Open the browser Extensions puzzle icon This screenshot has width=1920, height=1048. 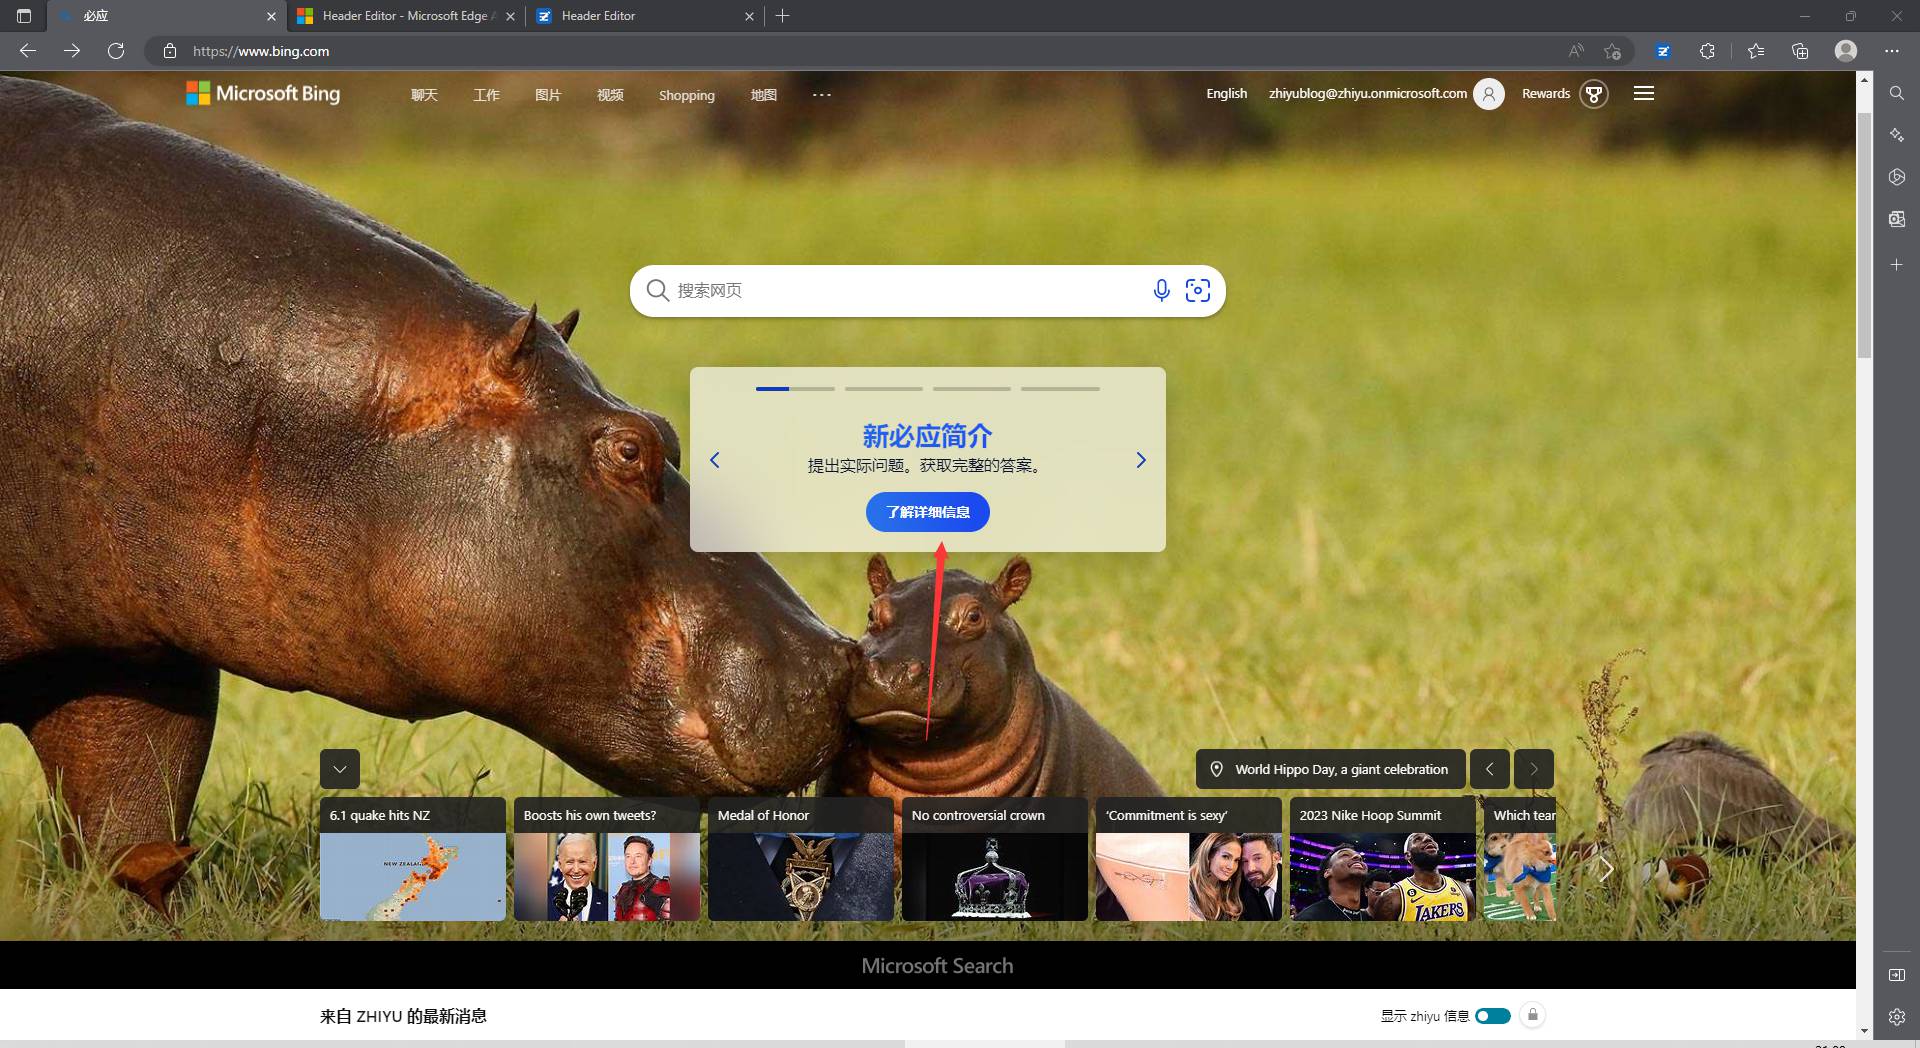pyautogui.click(x=1707, y=51)
